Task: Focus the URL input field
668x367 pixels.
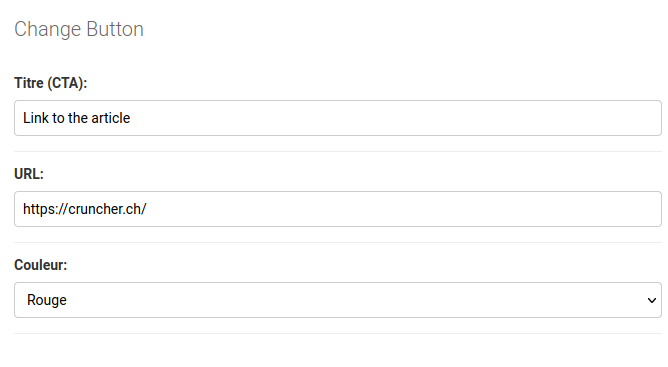Action: [338, 209]
